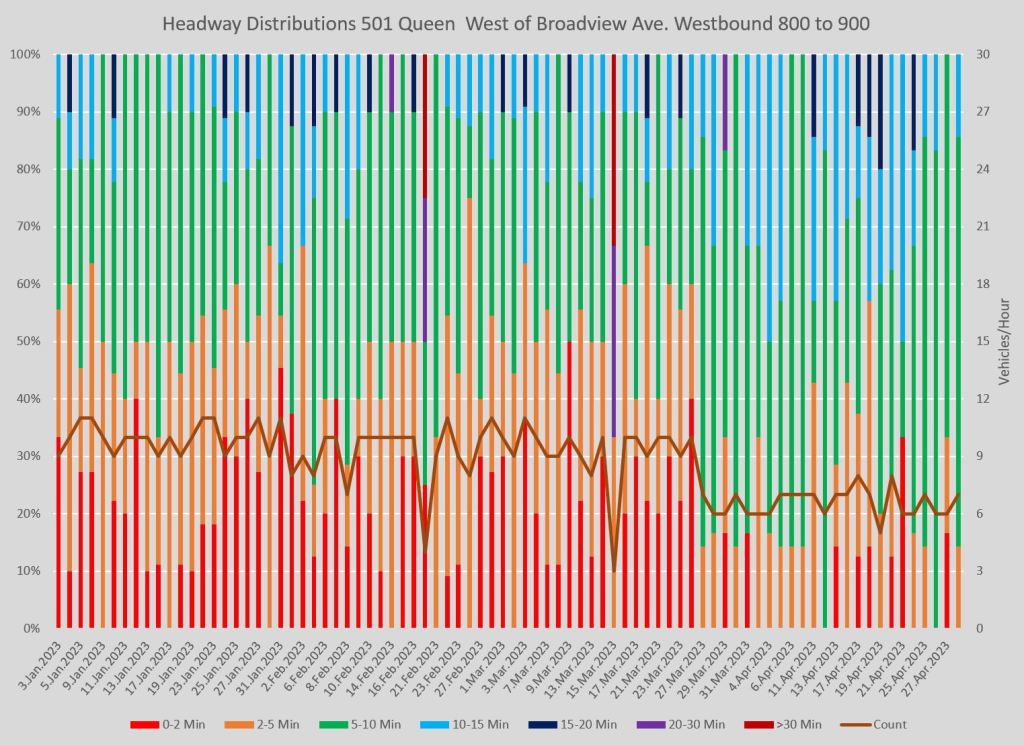Click the 0% label on left axis

coord(33,628)
